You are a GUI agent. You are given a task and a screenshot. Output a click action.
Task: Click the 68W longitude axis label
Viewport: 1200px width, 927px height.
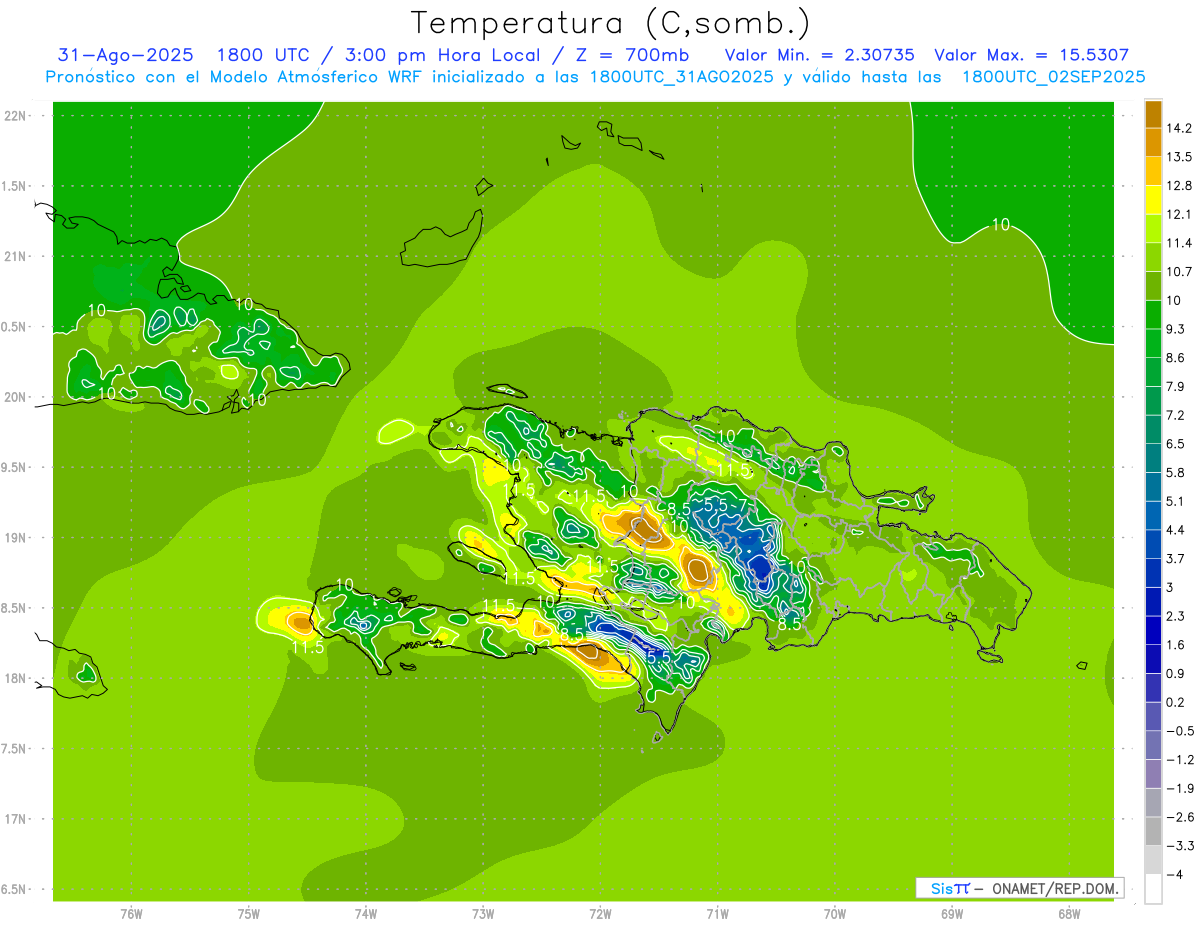tap(1069, 913)
